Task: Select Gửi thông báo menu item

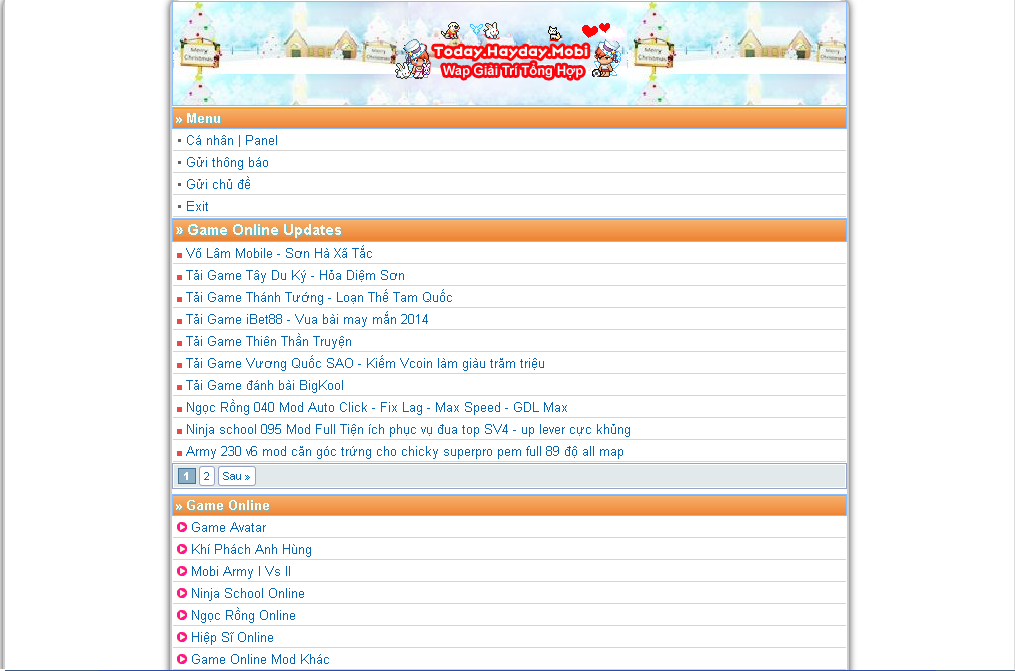Action: pyautogui.click(x=227, y=163)
